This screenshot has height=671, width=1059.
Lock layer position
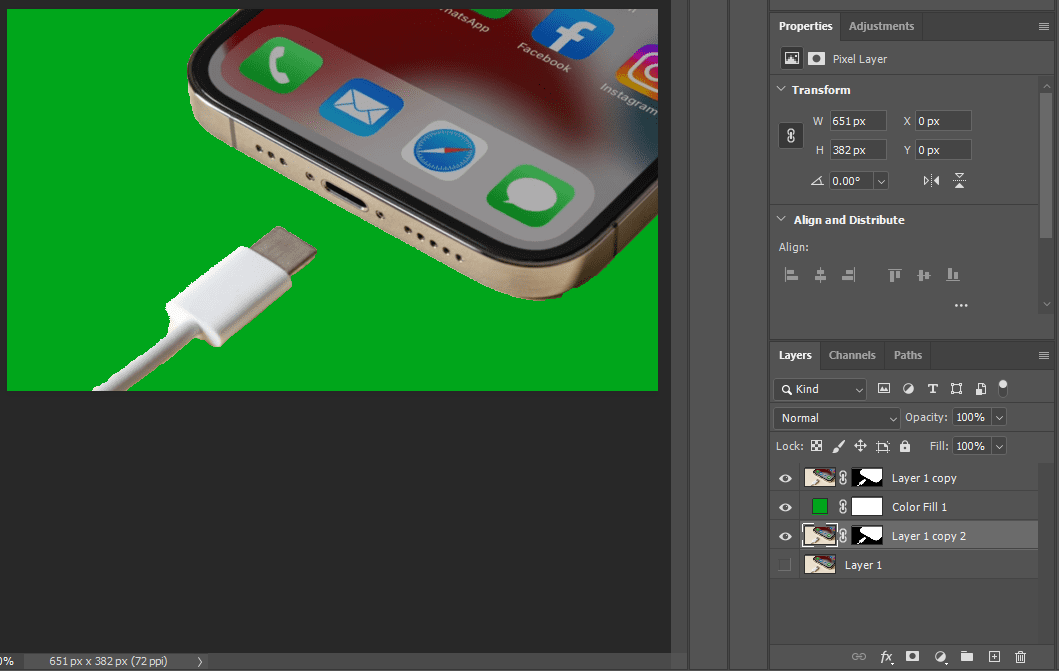860,446
